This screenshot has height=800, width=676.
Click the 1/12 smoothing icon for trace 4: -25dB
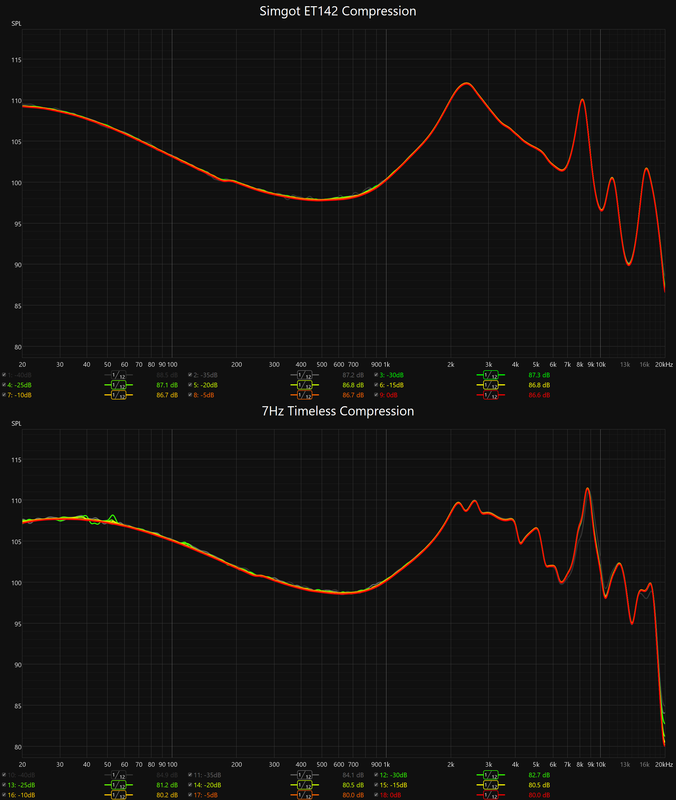[x=118, y=385]
